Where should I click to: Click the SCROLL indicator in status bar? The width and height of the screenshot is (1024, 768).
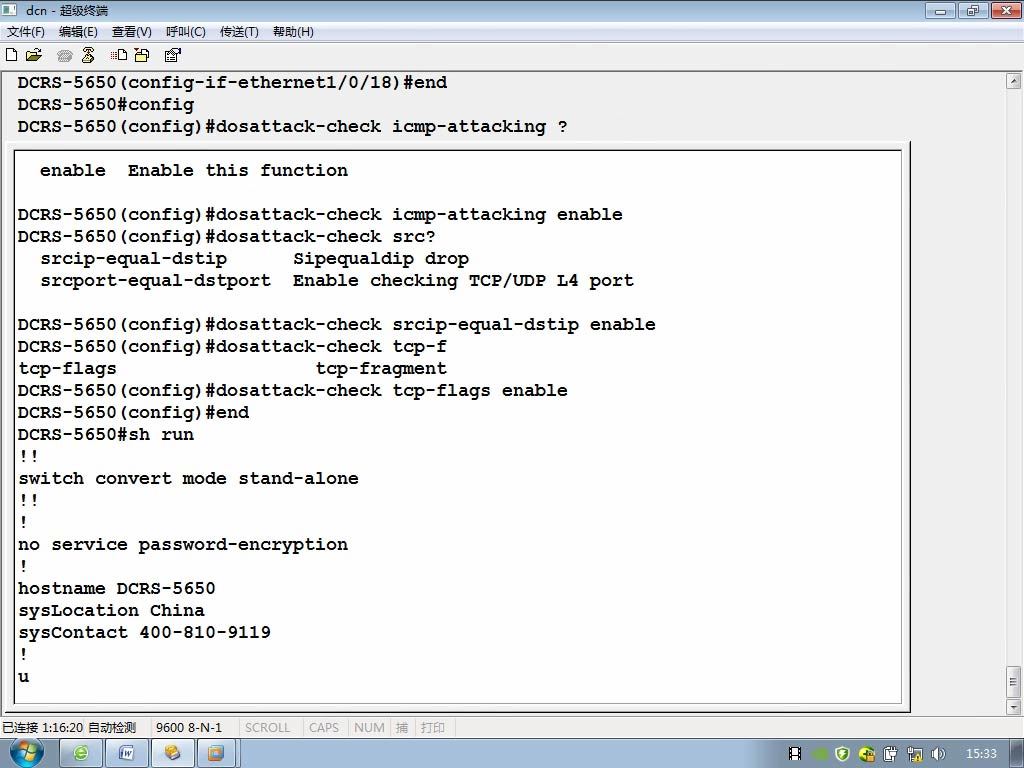point(267,728)
